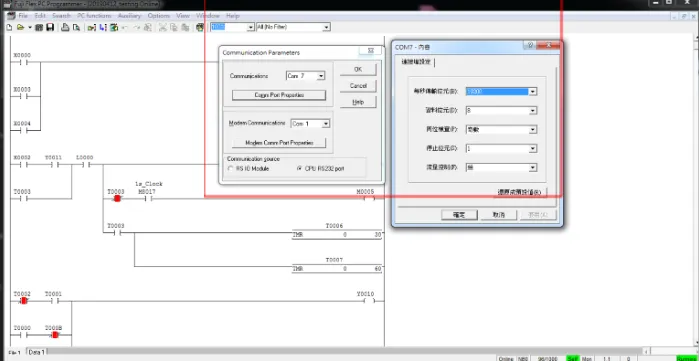Click Cancel in Communication Parameters dialog
Viewport: 699px width, 361px height.
tap(358, 86)
